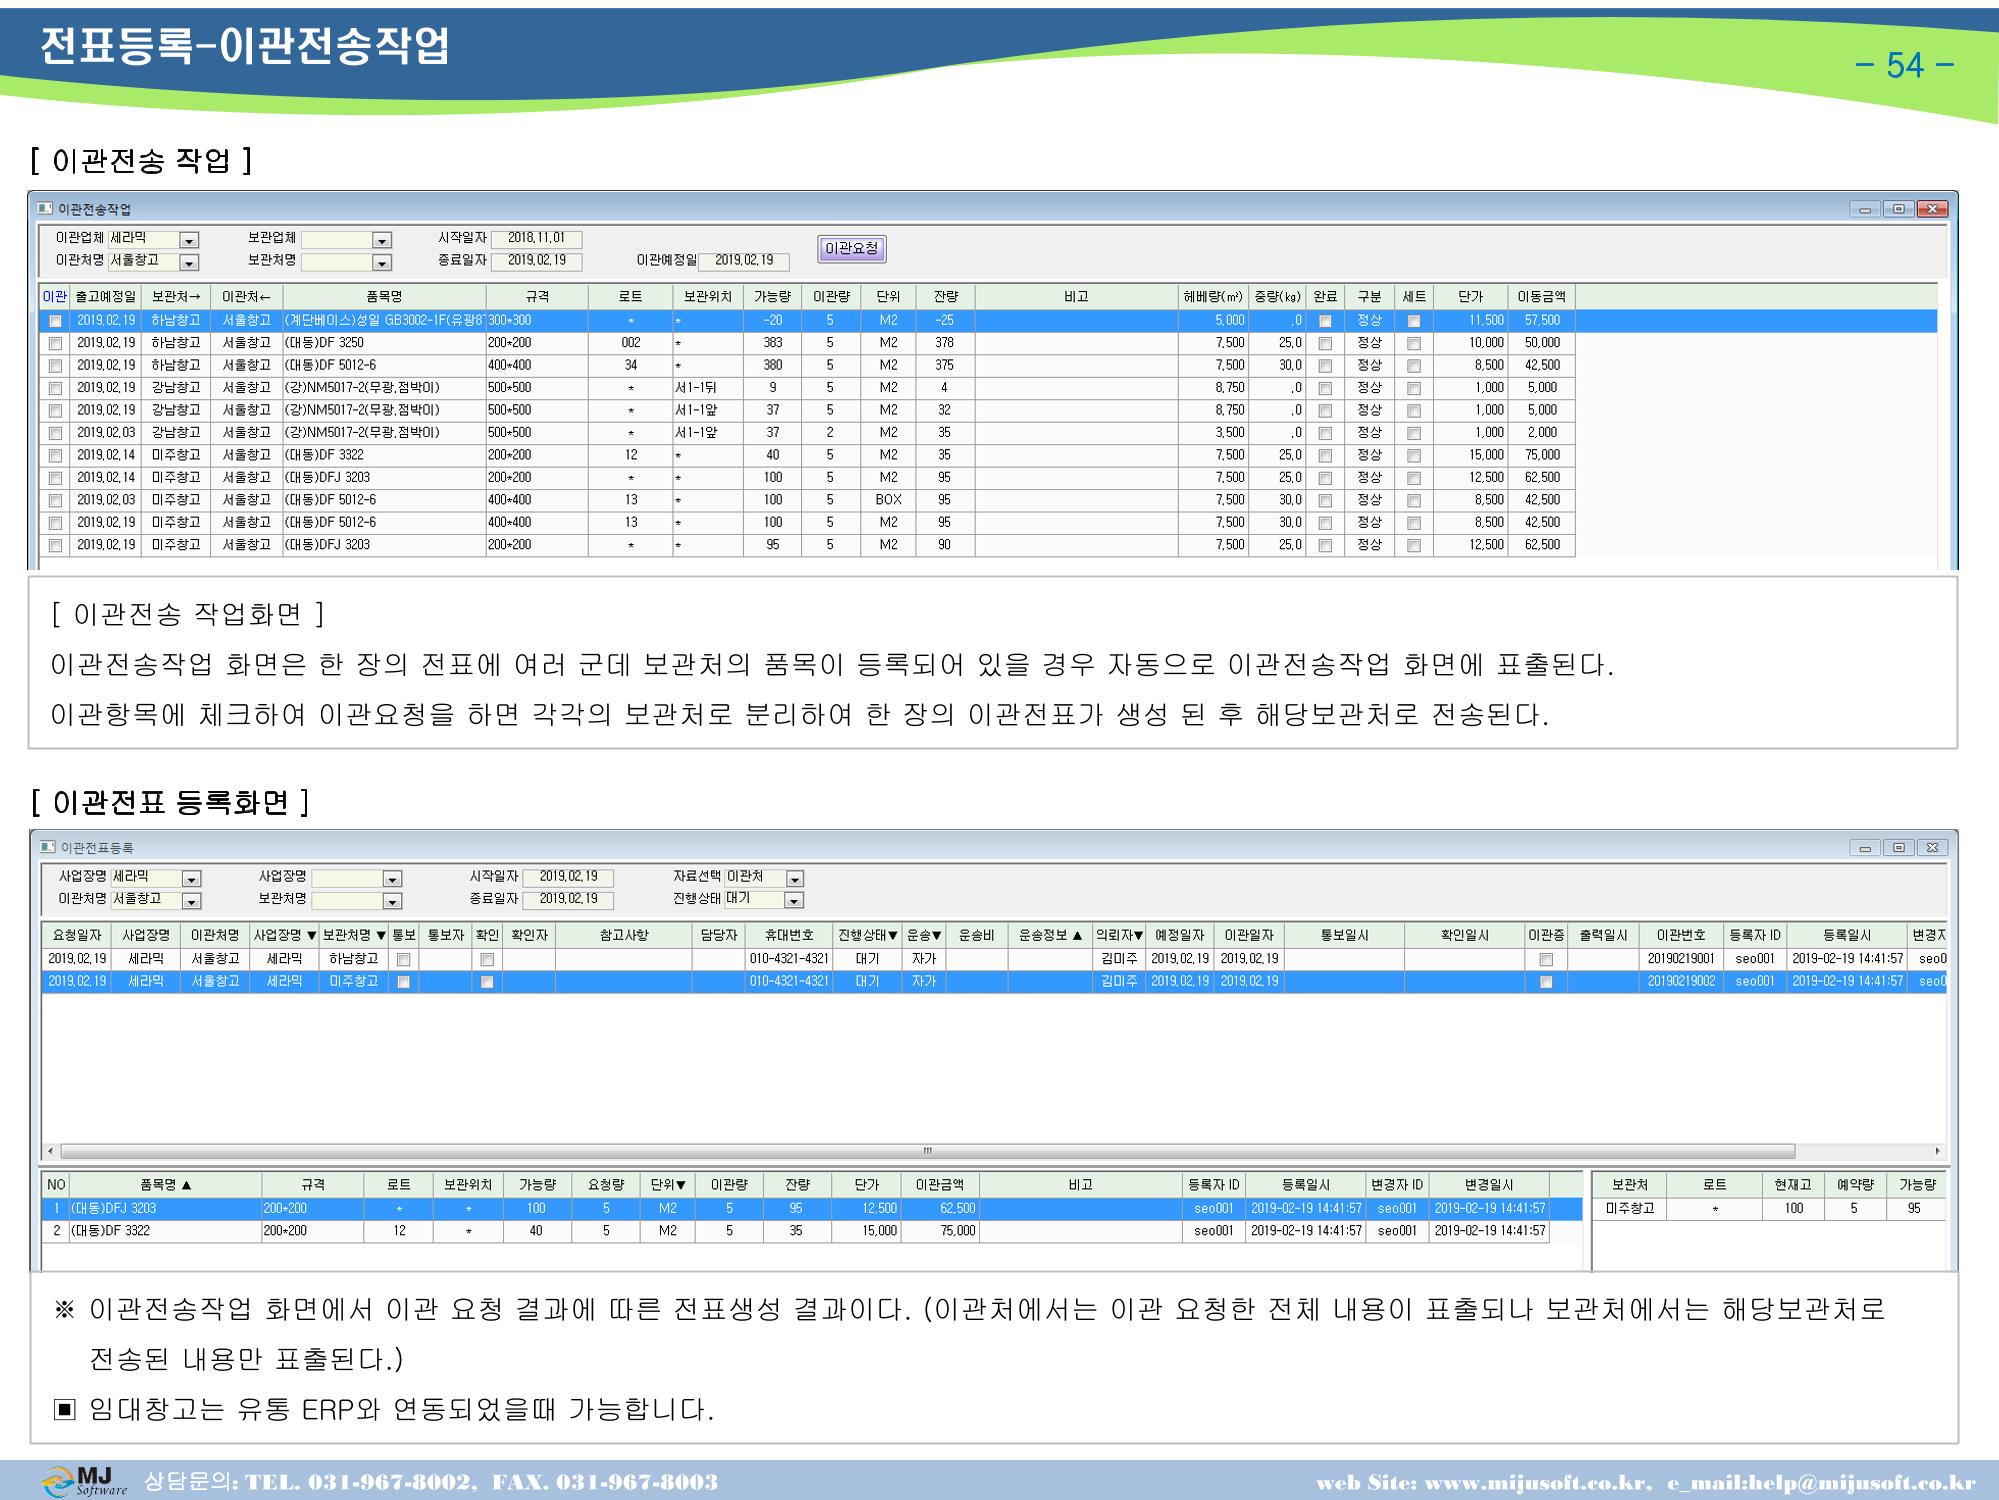This screenshot has width=1999, height=1500.
Task: Minimize the 이관전표등록 window
Action: tap(1864, 848)
